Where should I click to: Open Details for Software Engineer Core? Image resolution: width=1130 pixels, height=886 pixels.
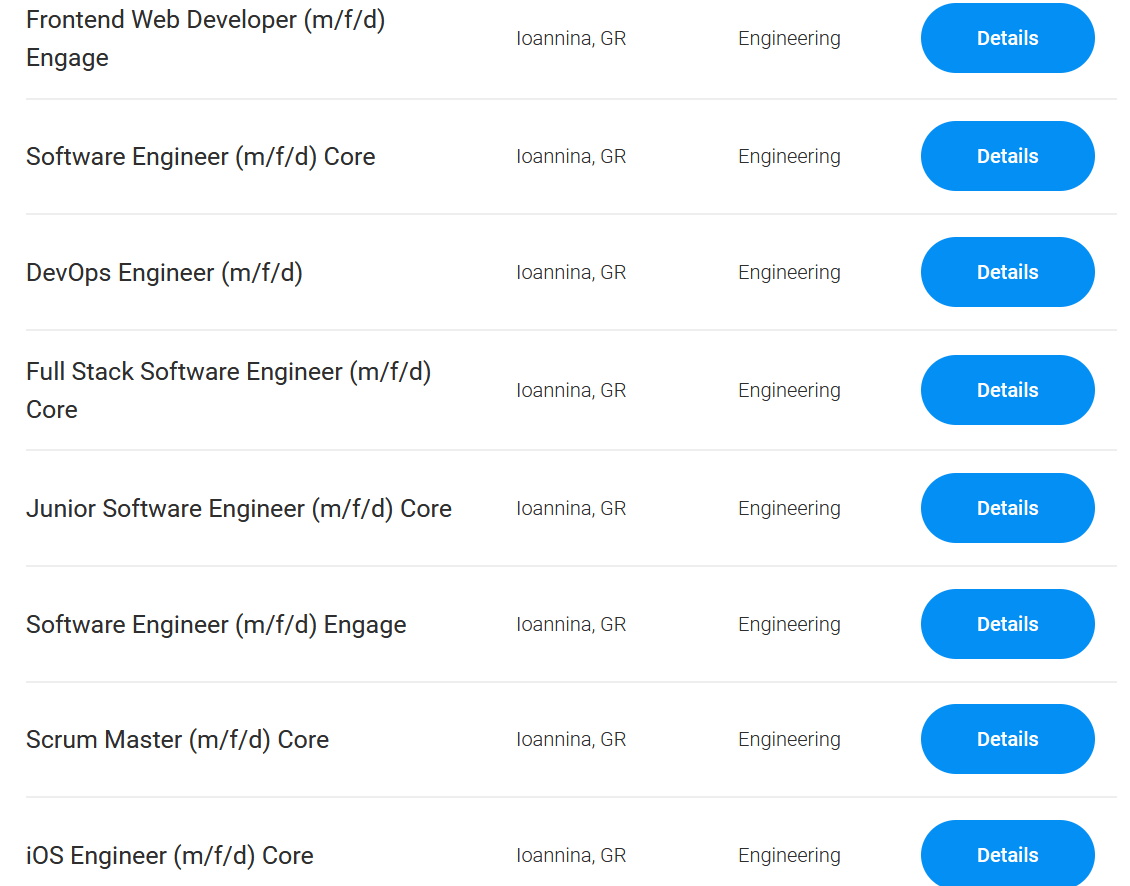point(1007,156)
